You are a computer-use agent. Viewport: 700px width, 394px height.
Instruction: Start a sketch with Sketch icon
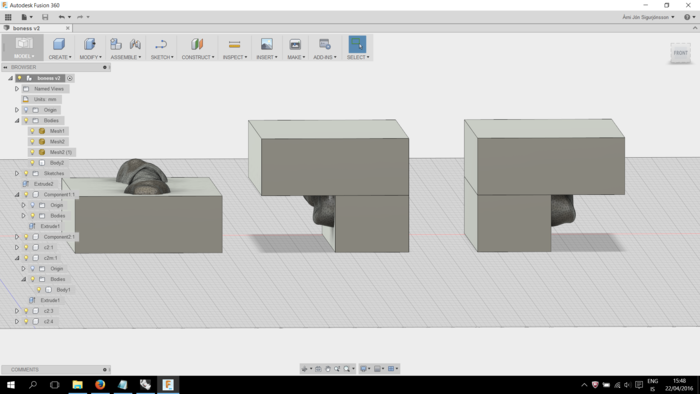(161, 44)
